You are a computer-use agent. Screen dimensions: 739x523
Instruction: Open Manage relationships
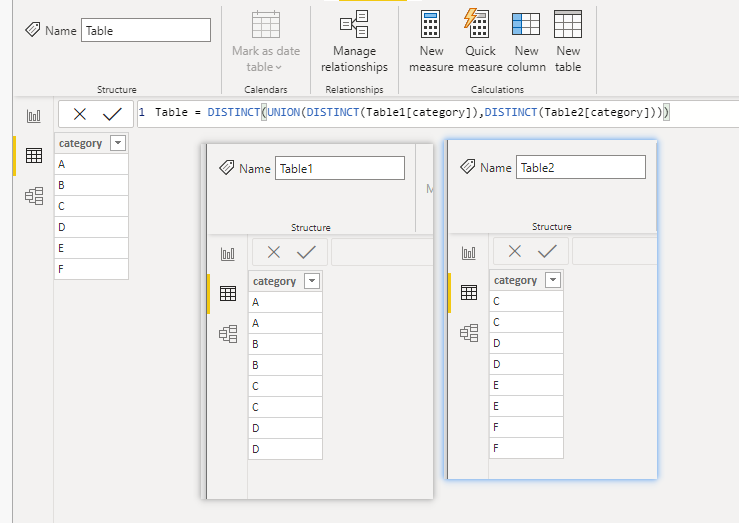(x=354, y=42)
